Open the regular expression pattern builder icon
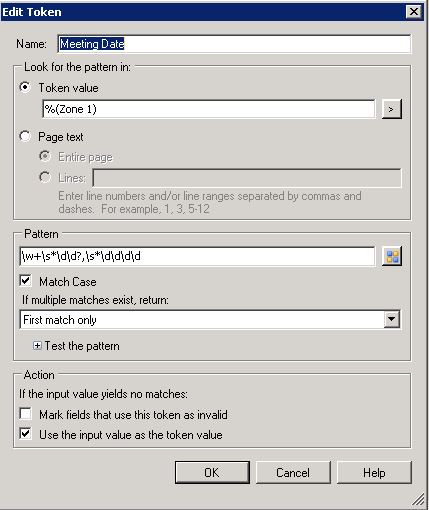The image size is (429, 510). 392,256
